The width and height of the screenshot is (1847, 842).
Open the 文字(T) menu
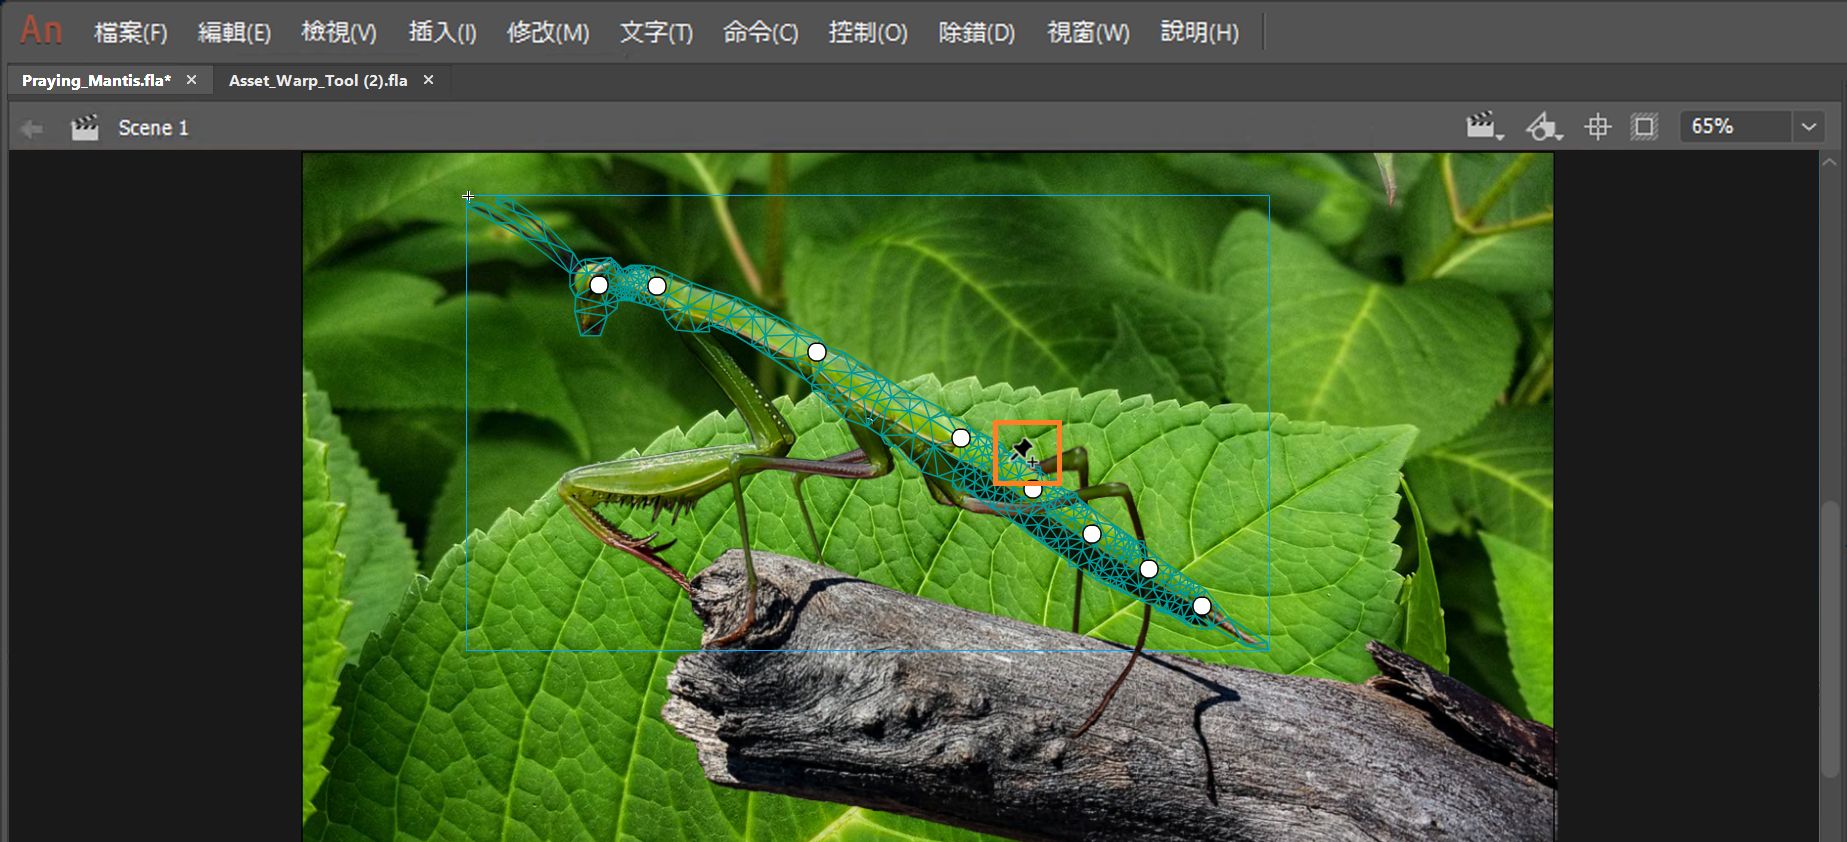[656, 33]
